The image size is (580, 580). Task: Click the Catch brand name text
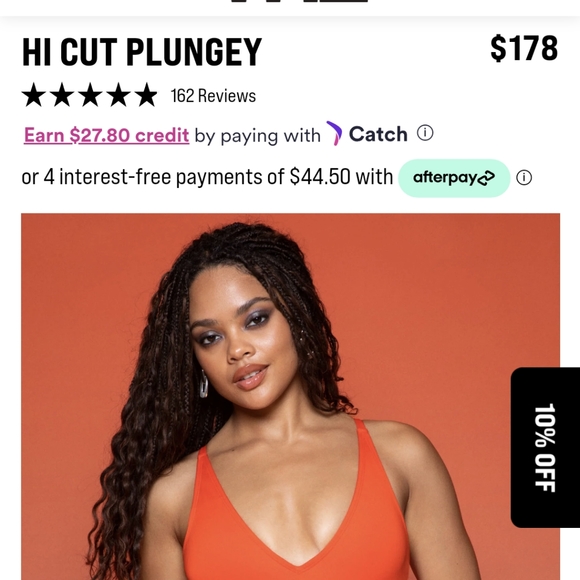[x=378, y=134]
